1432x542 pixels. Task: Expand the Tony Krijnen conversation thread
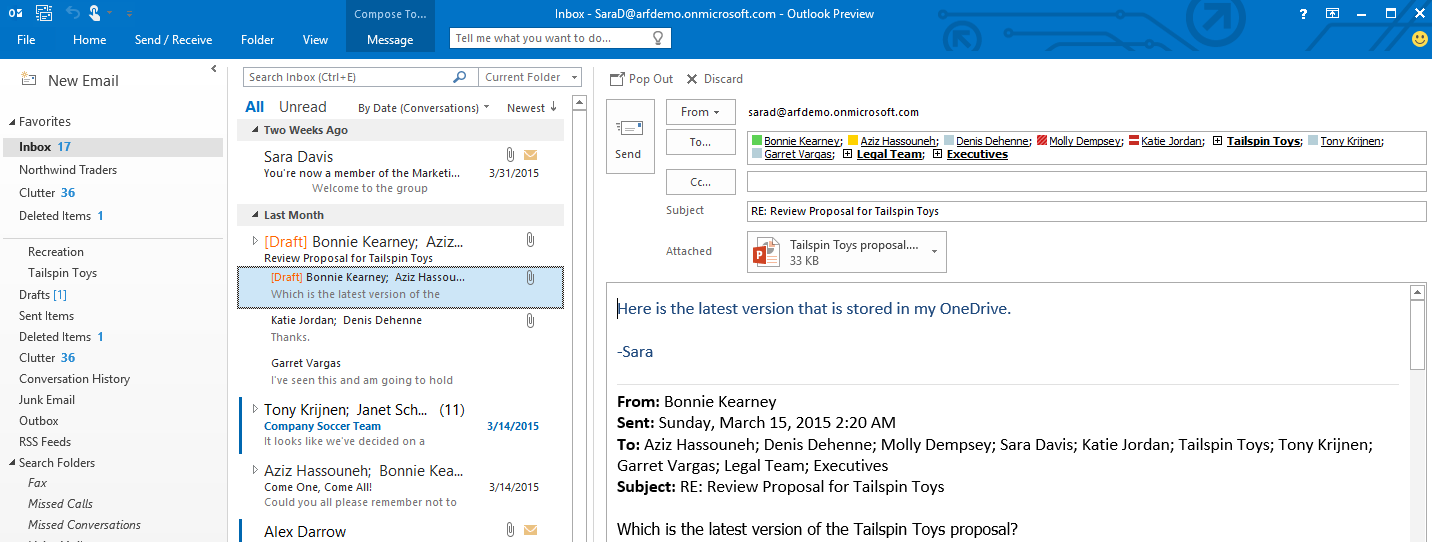pos(255,409)
